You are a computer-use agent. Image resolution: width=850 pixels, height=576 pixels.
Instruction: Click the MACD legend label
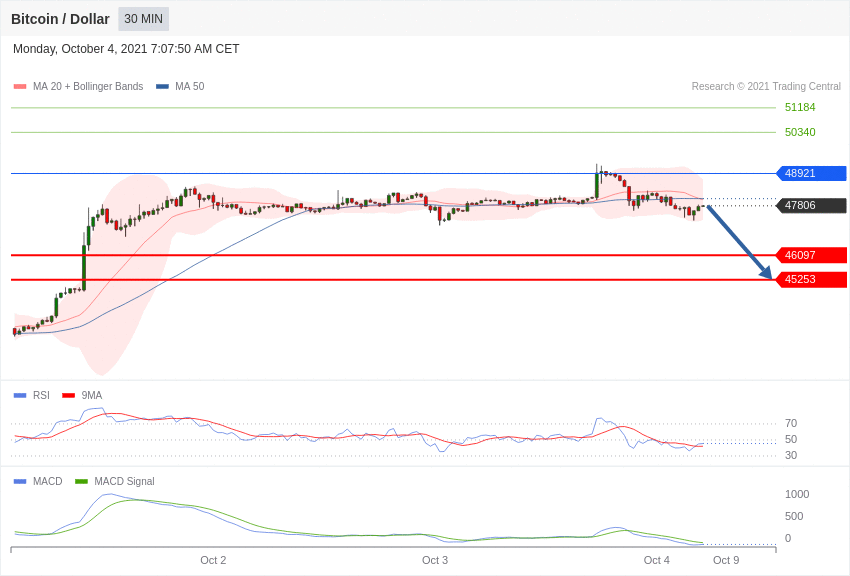click(x=48, y=481)
